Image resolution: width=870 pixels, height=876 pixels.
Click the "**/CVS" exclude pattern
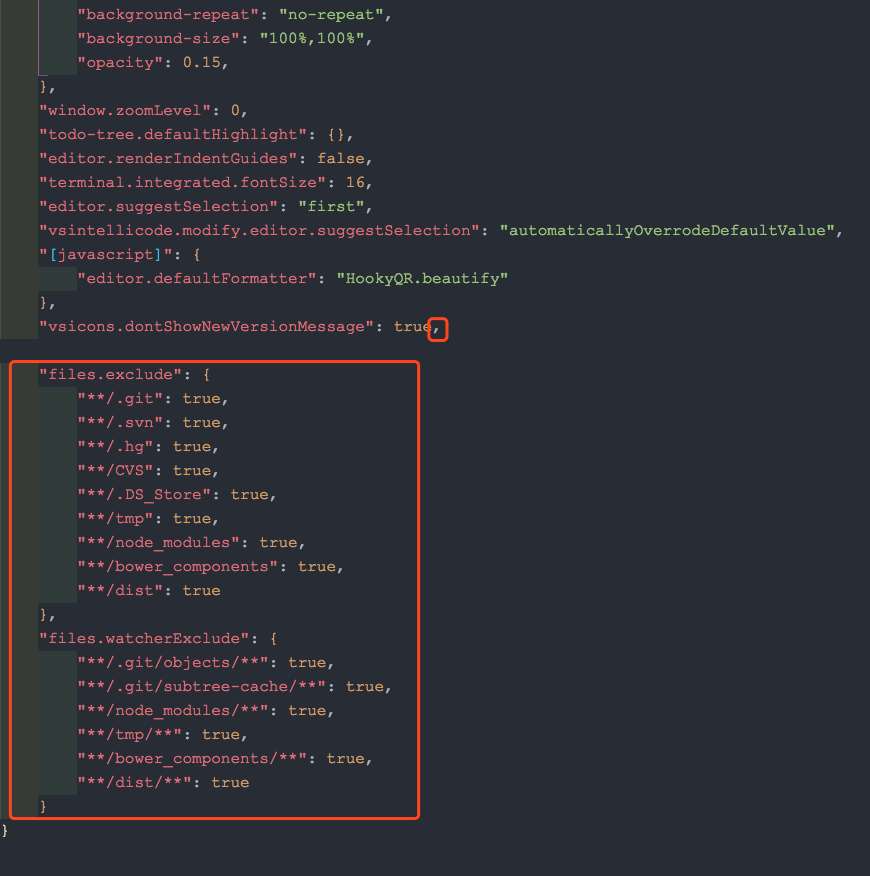116,470
